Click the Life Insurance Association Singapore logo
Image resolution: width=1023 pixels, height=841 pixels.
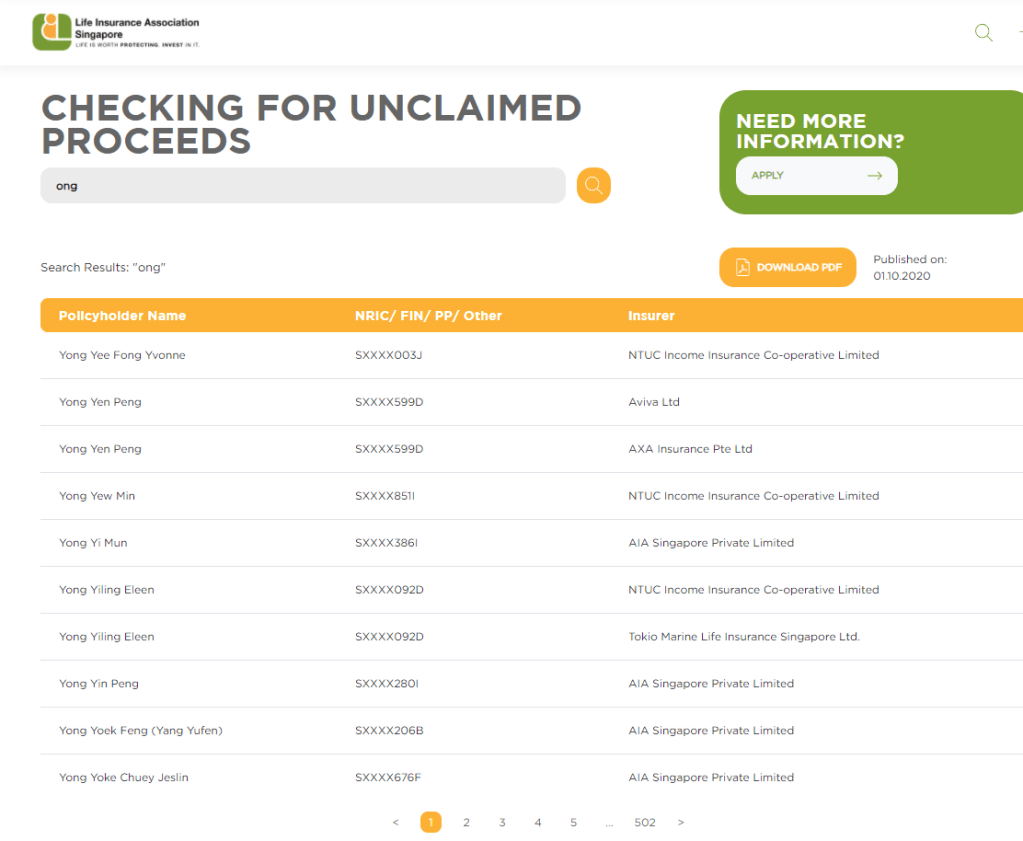[116, 32]
